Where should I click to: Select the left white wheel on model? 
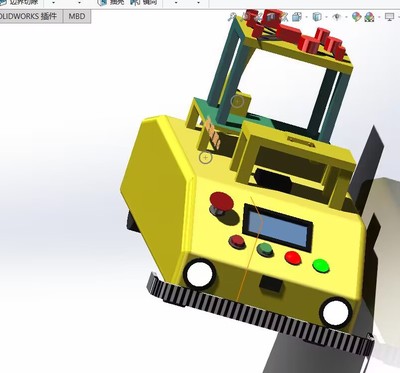[x=200, y=274]
